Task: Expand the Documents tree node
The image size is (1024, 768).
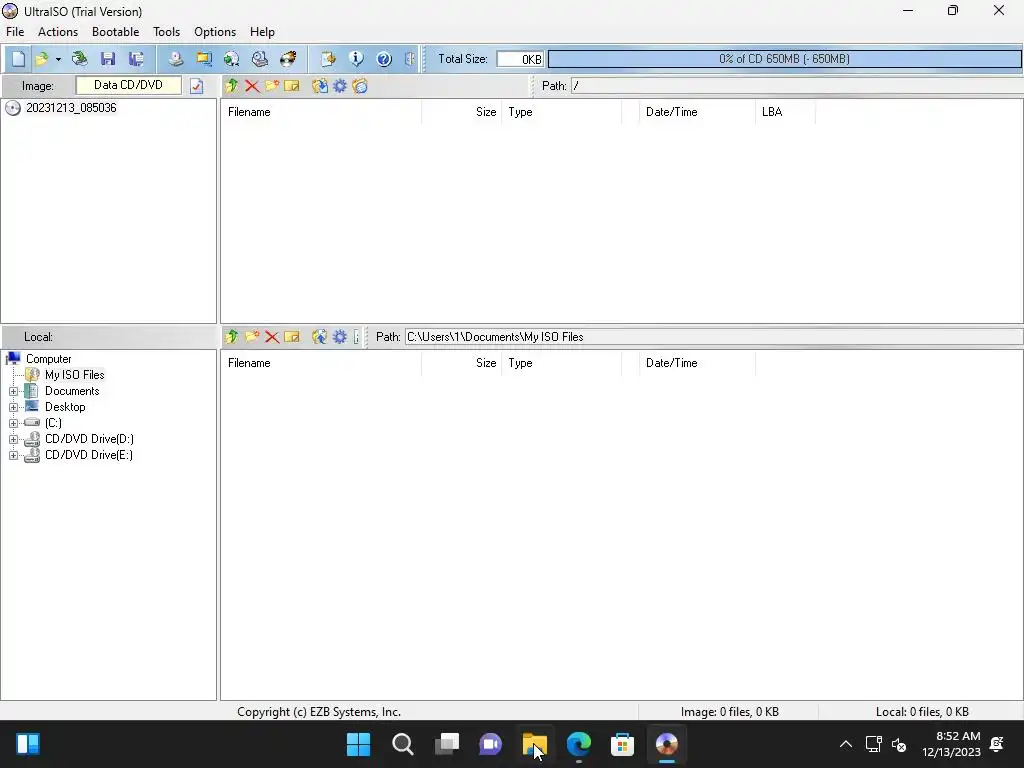Action: [13, 391]
